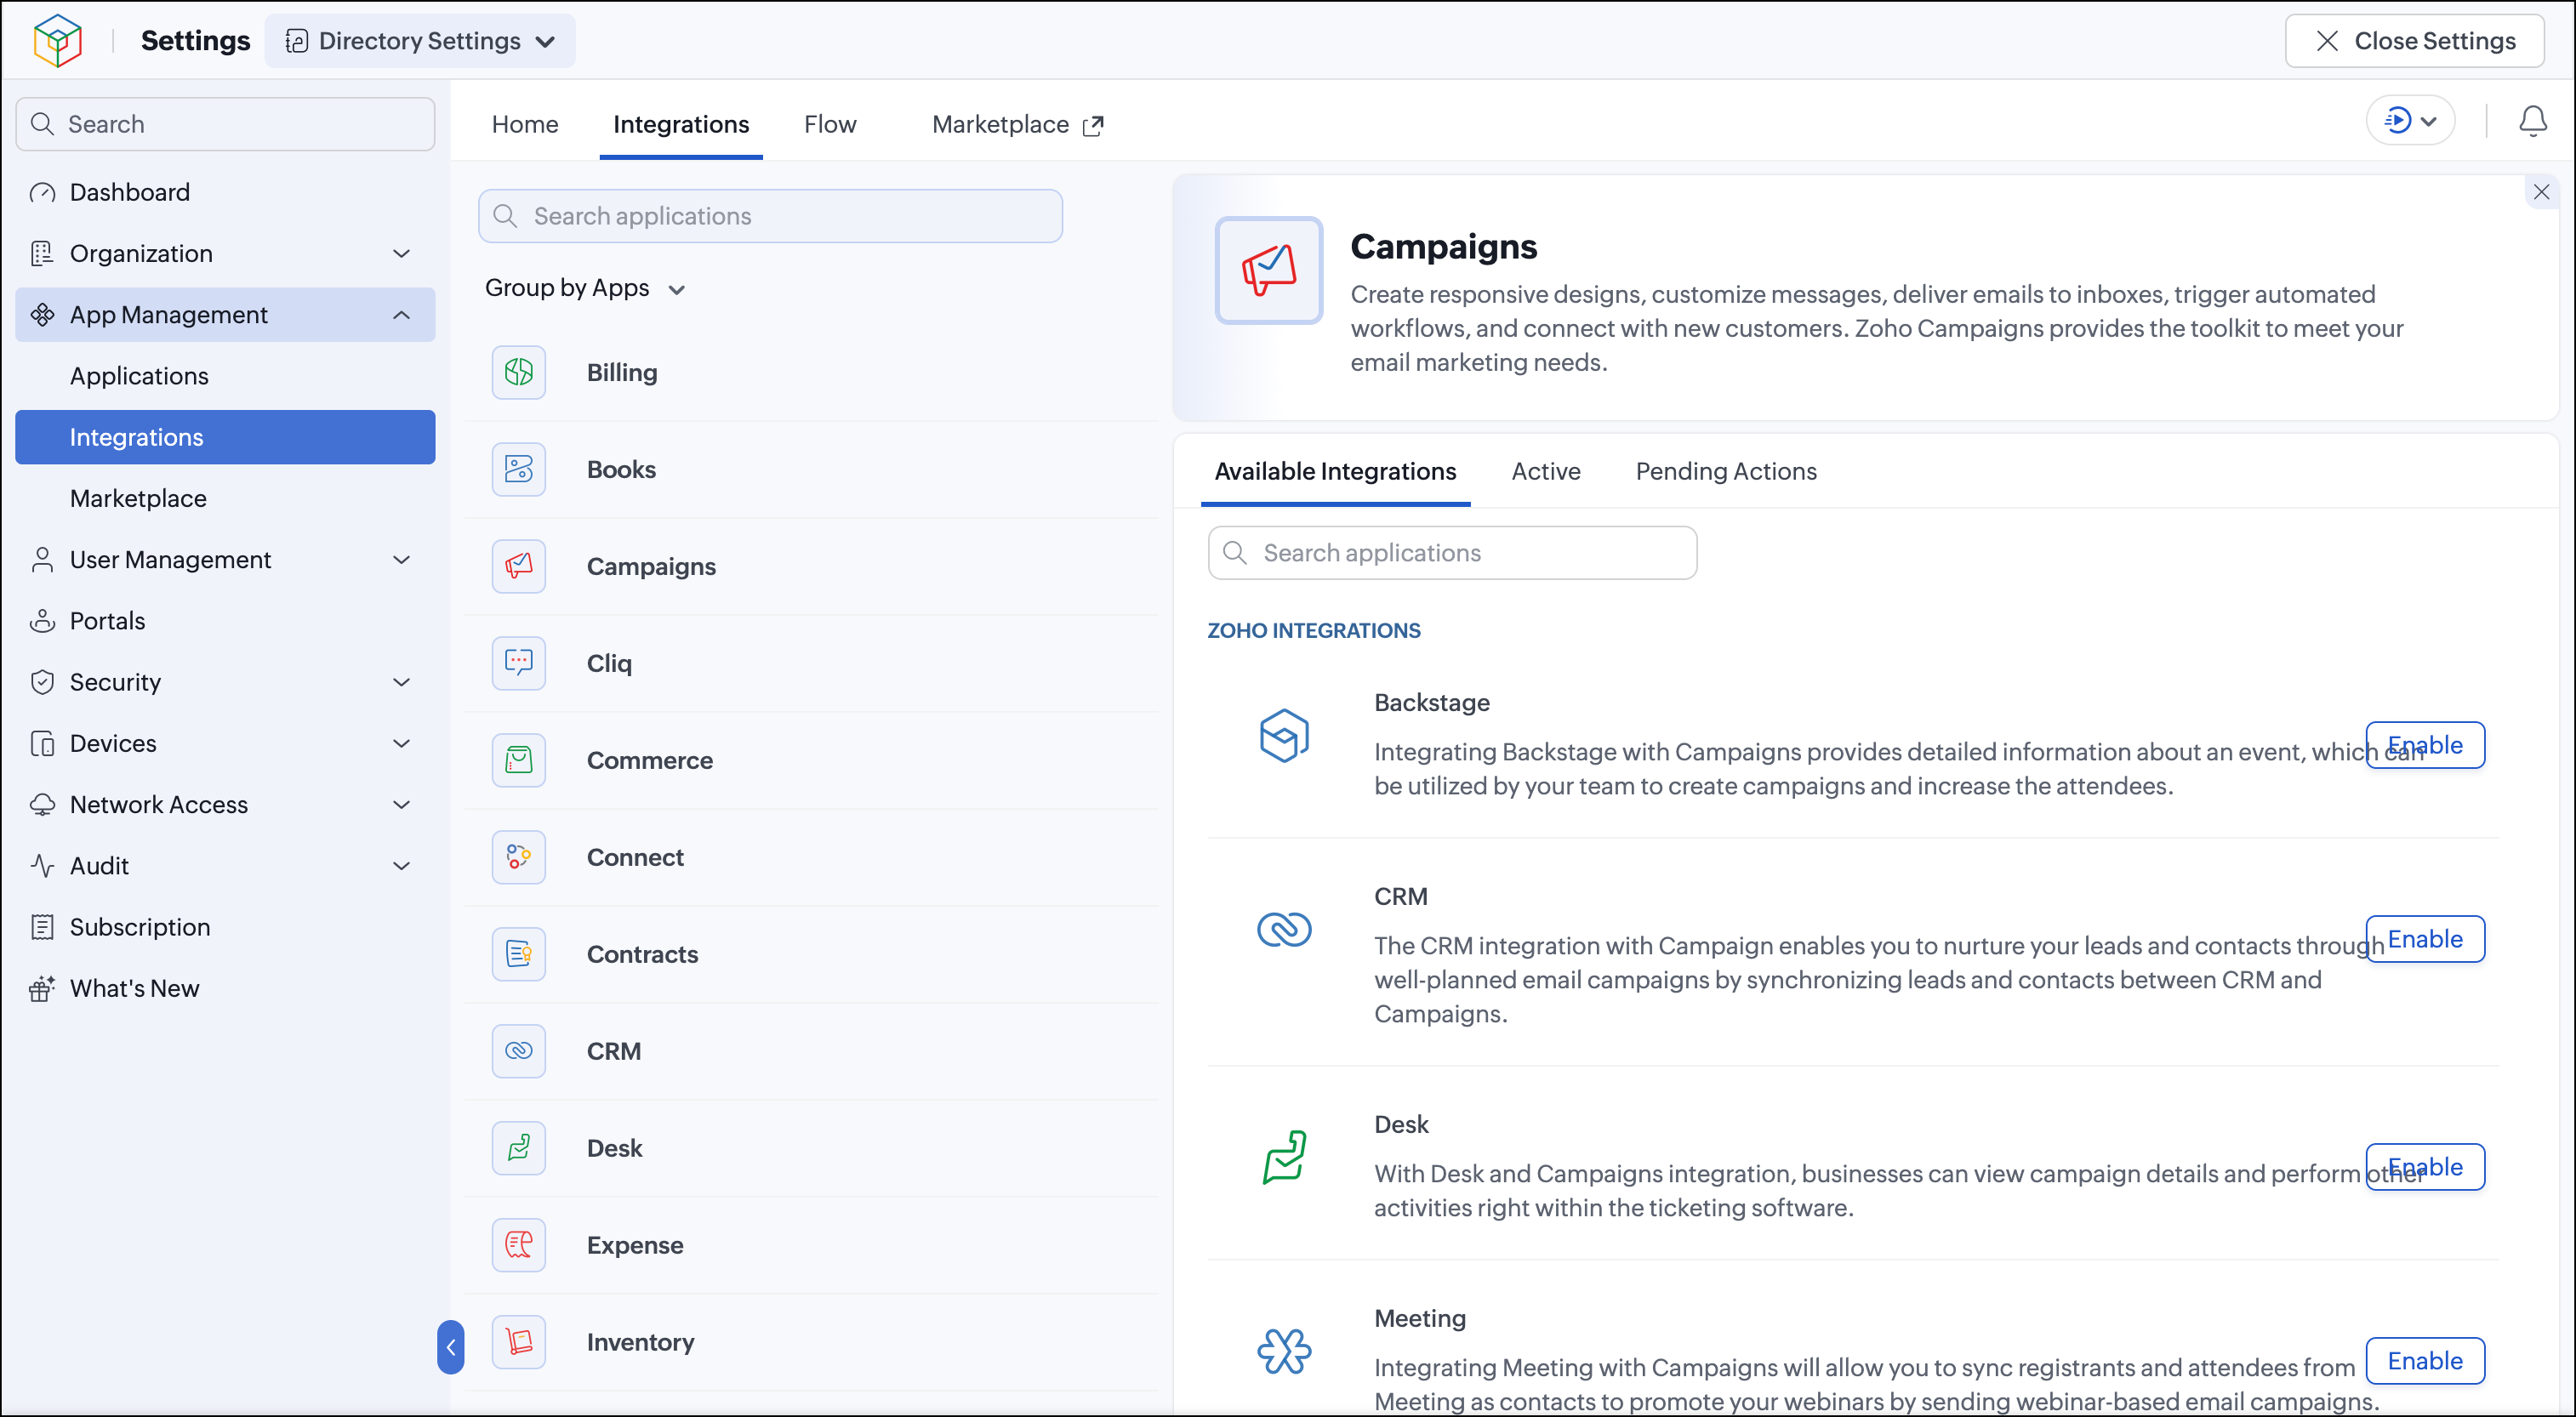
Task: Switch to the Flow tab
Action: coord(830,125)
